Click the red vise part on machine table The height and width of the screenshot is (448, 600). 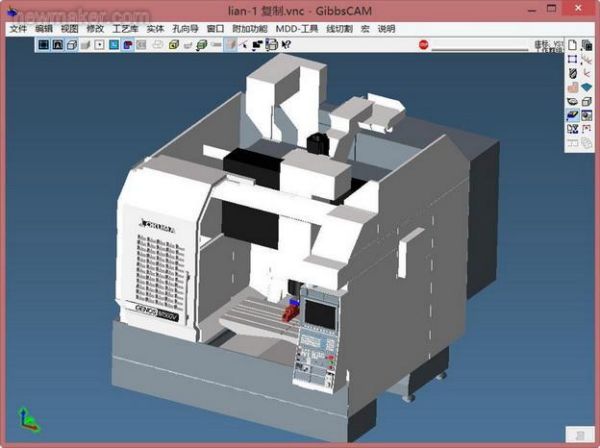[x=290, y=313]
